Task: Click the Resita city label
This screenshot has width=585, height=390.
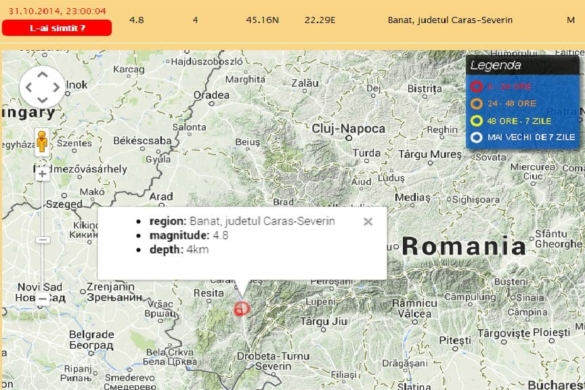Action: click(209, 293)
